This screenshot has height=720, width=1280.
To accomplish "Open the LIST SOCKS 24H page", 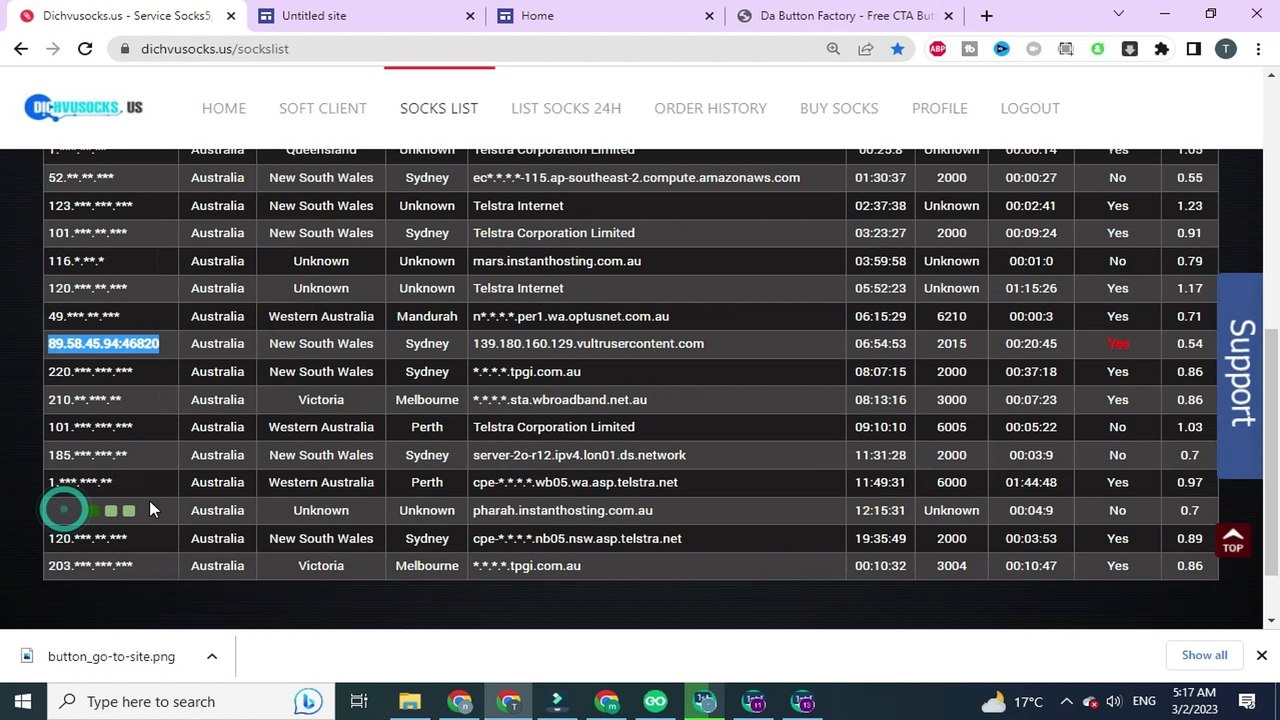I will pos(566,108).
